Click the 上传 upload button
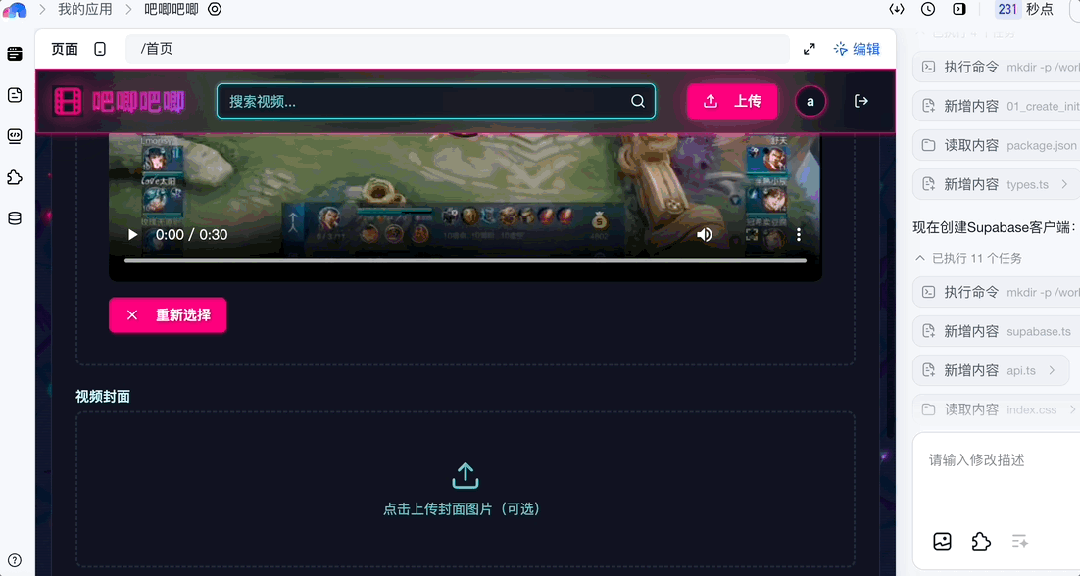Image resolution: width=1080 pixels, height=576 pixels. click(x=732, y=101)
